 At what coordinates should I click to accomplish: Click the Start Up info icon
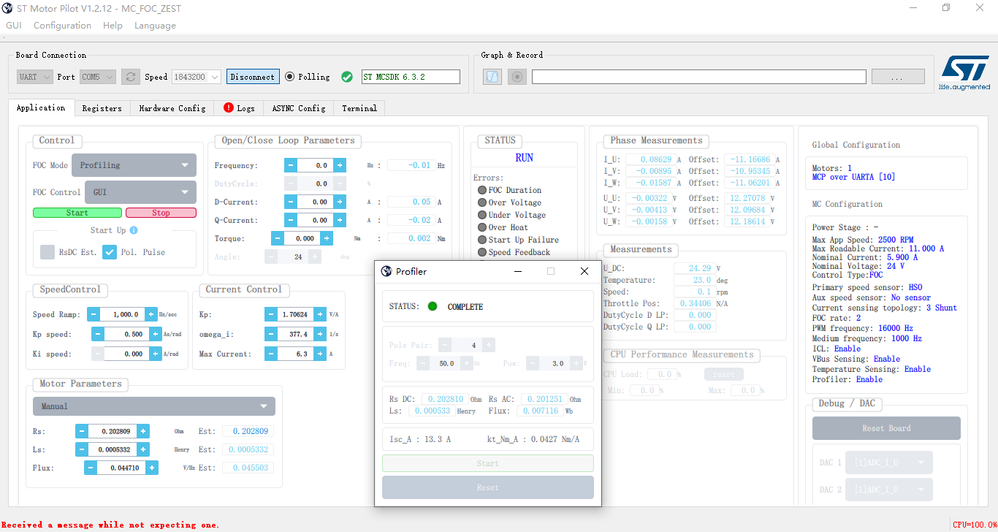[134, 230]
